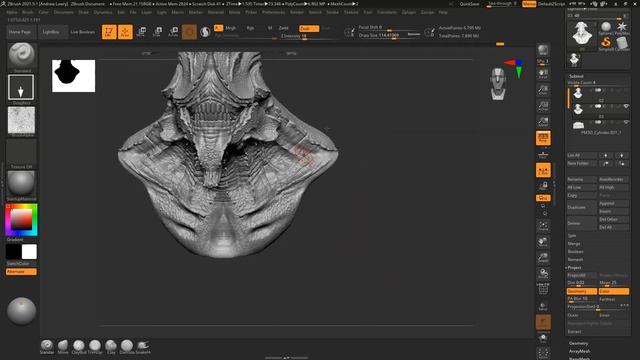Expand the Extract section

(x=574, y=331)
